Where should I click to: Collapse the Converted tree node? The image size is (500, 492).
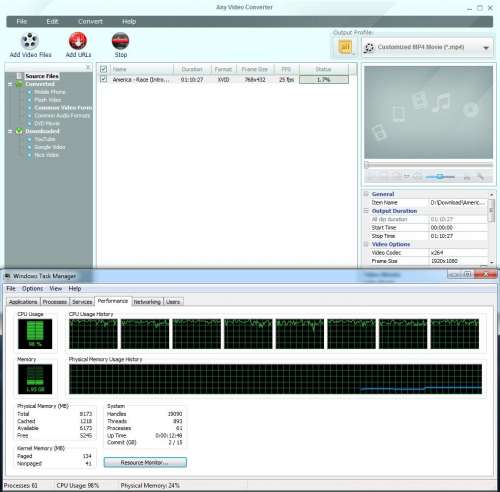point(10,84)
